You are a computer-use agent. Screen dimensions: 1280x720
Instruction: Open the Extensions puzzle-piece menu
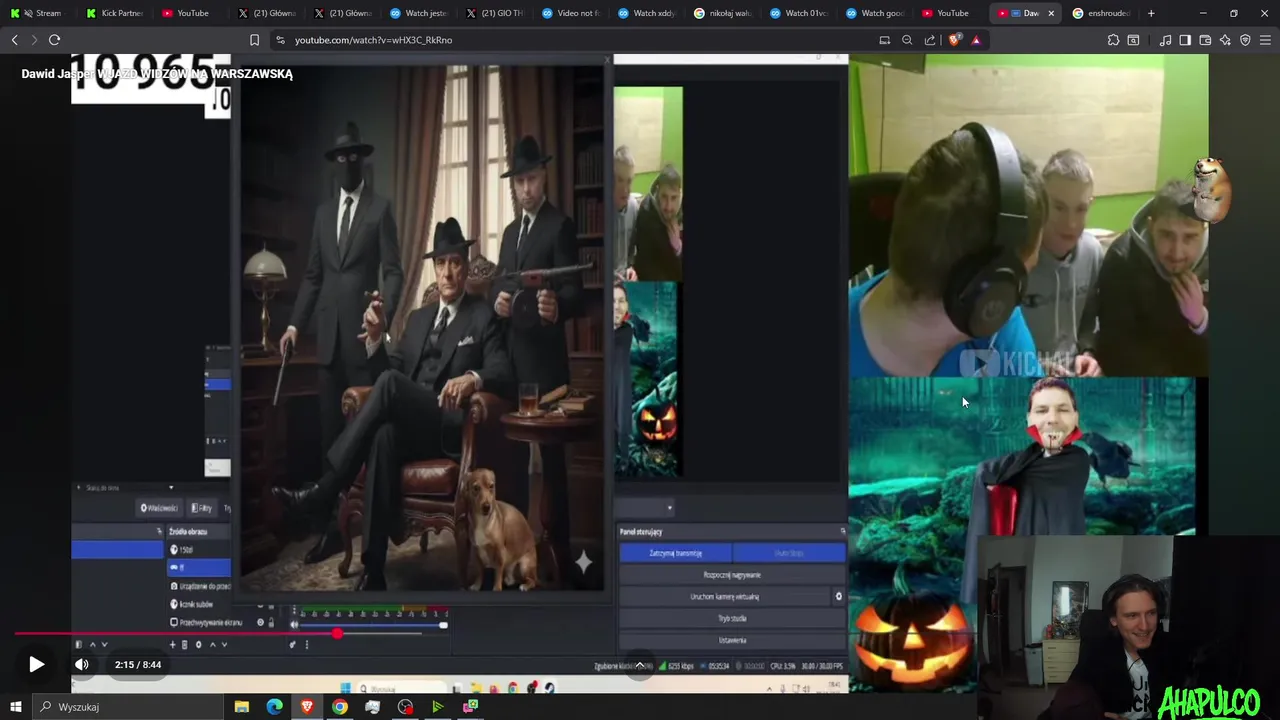(1113, 40)
